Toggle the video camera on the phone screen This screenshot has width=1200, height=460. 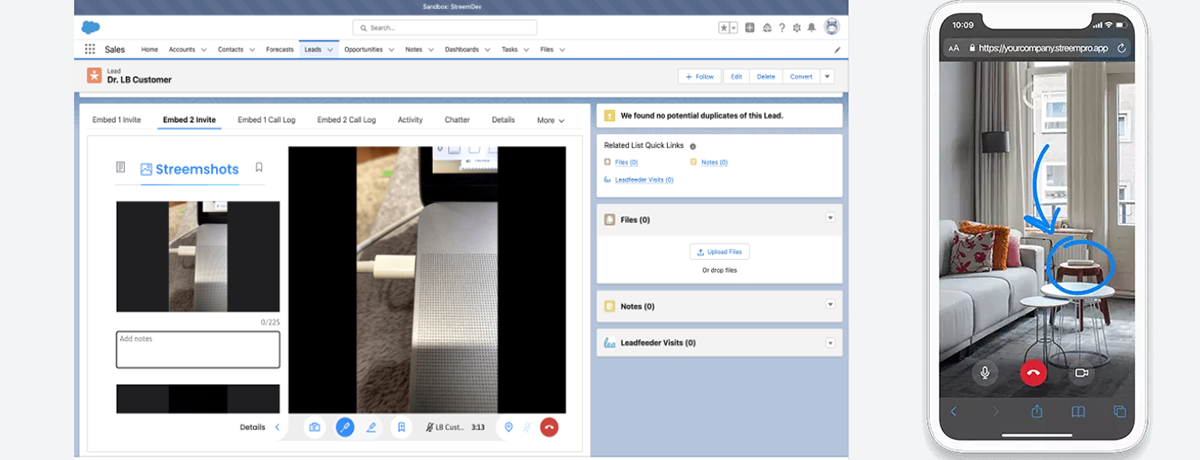pyautogui.click(x=1081, y=372)
